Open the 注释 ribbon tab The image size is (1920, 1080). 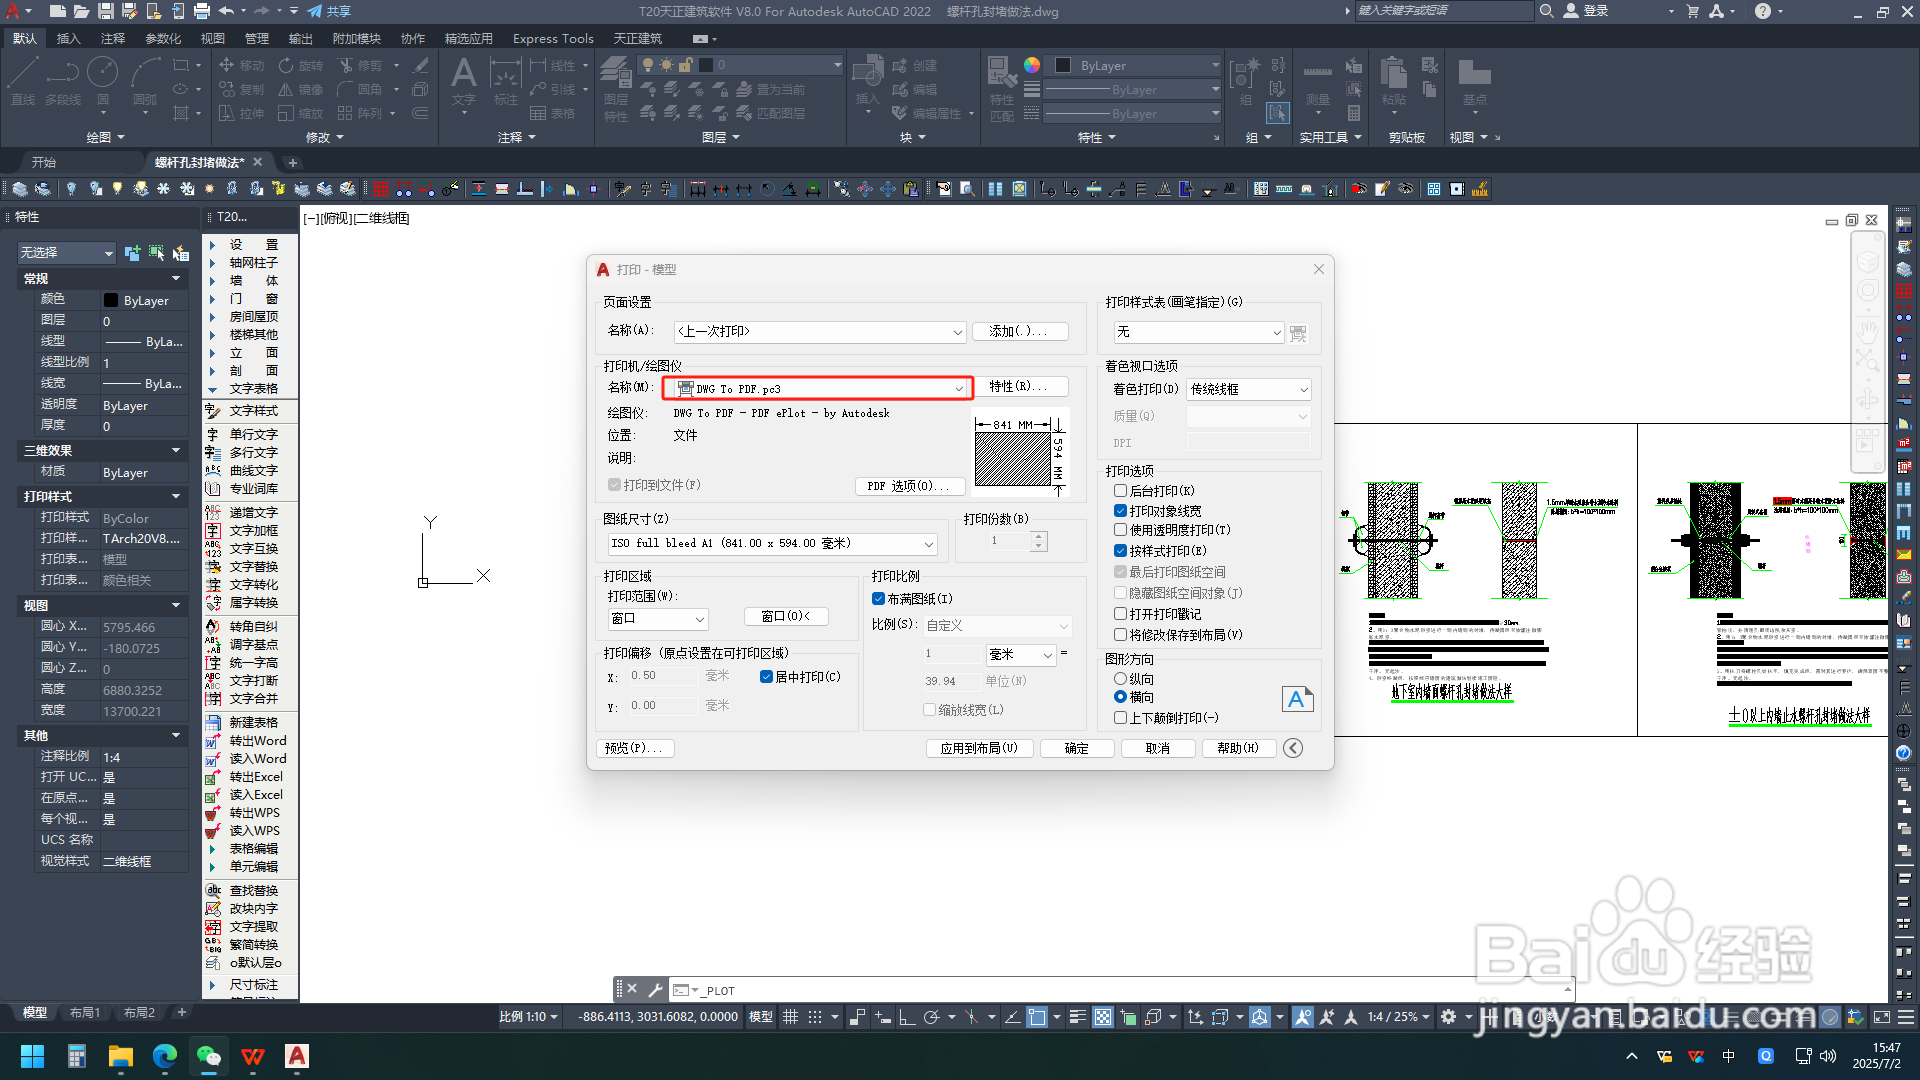coord(113,38)
